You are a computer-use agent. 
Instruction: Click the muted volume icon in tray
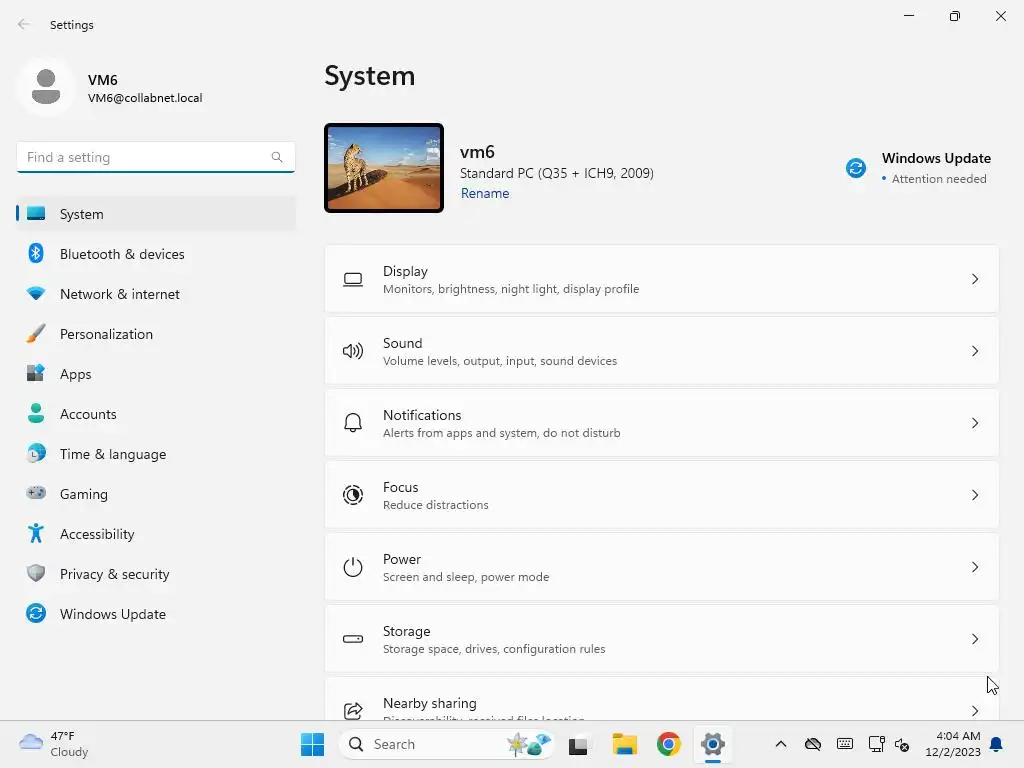(902, 744)
